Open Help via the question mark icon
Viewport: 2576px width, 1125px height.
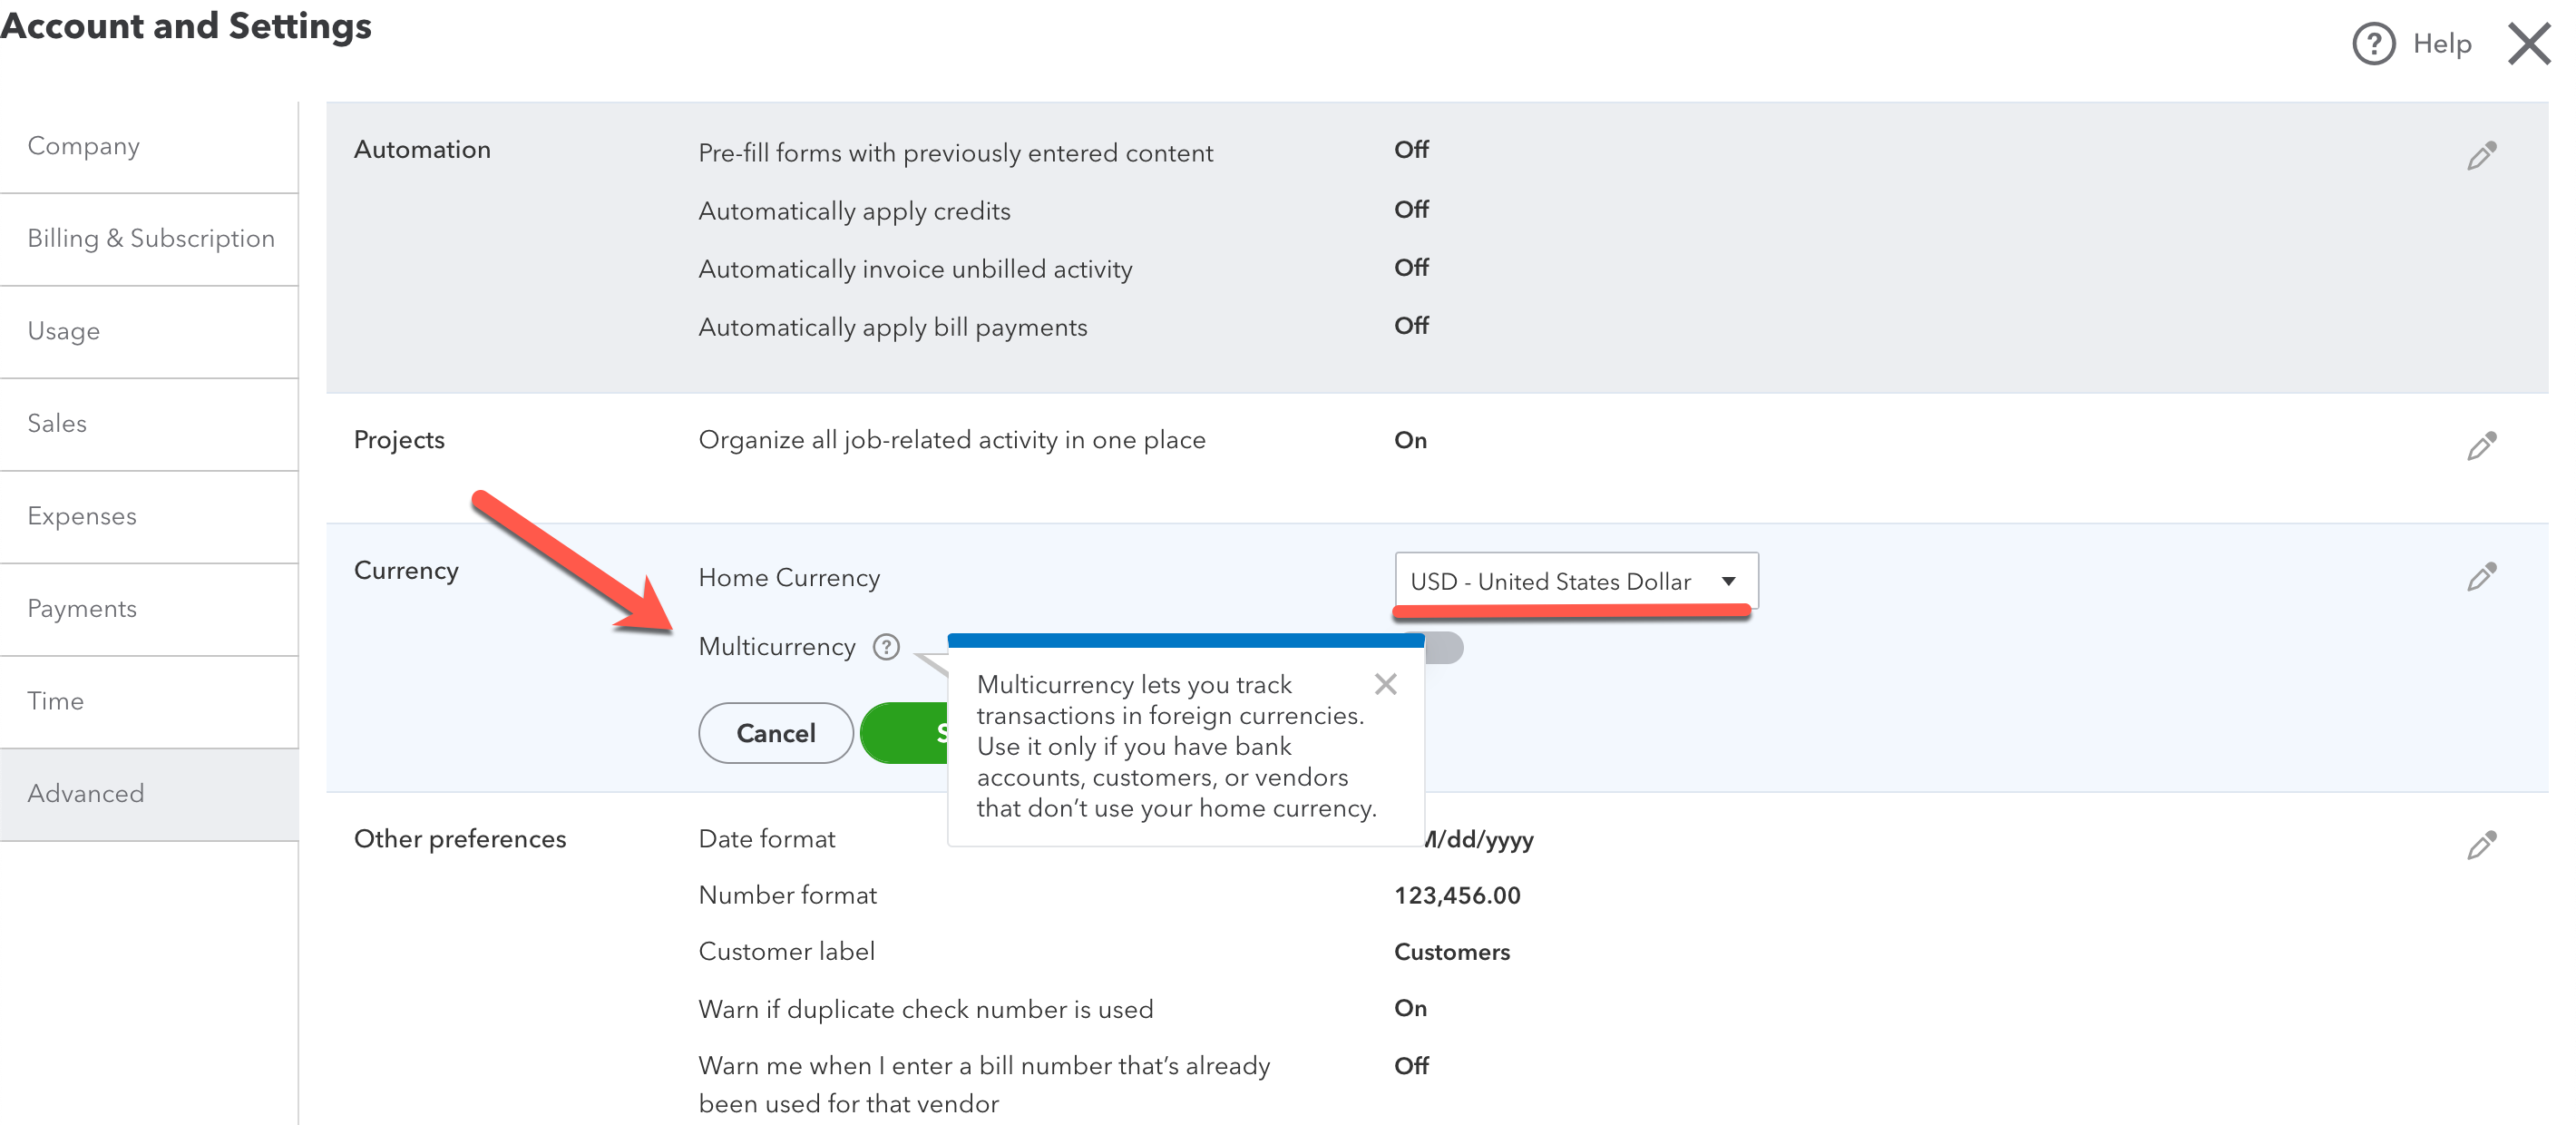click(2373, 44)
